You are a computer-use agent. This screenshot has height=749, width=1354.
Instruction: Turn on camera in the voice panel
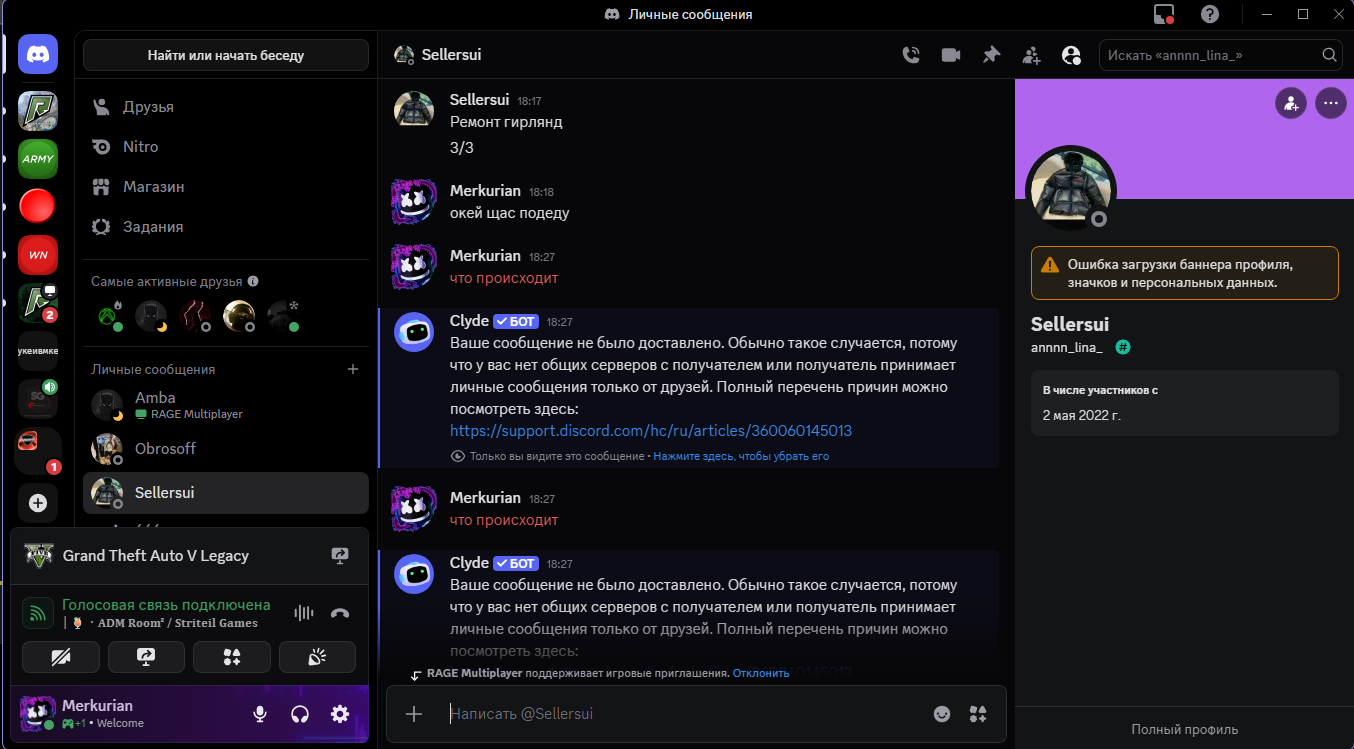point(61,657)
